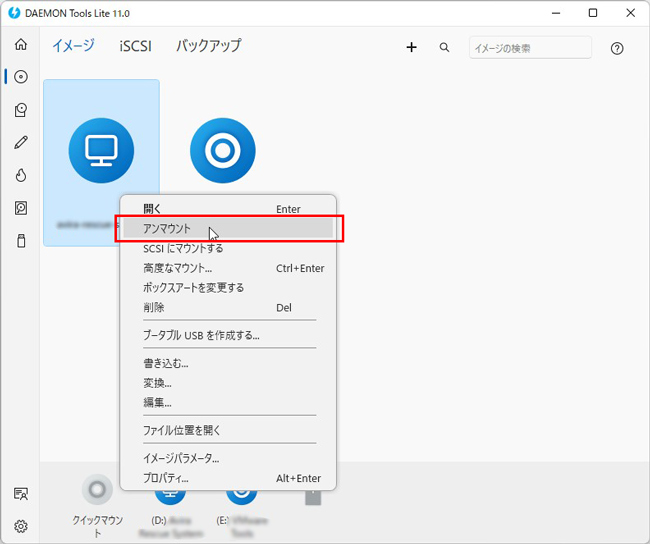Close the DAEMON Tools Lite window
Screen dimensions: 650x544
point(631,13)
